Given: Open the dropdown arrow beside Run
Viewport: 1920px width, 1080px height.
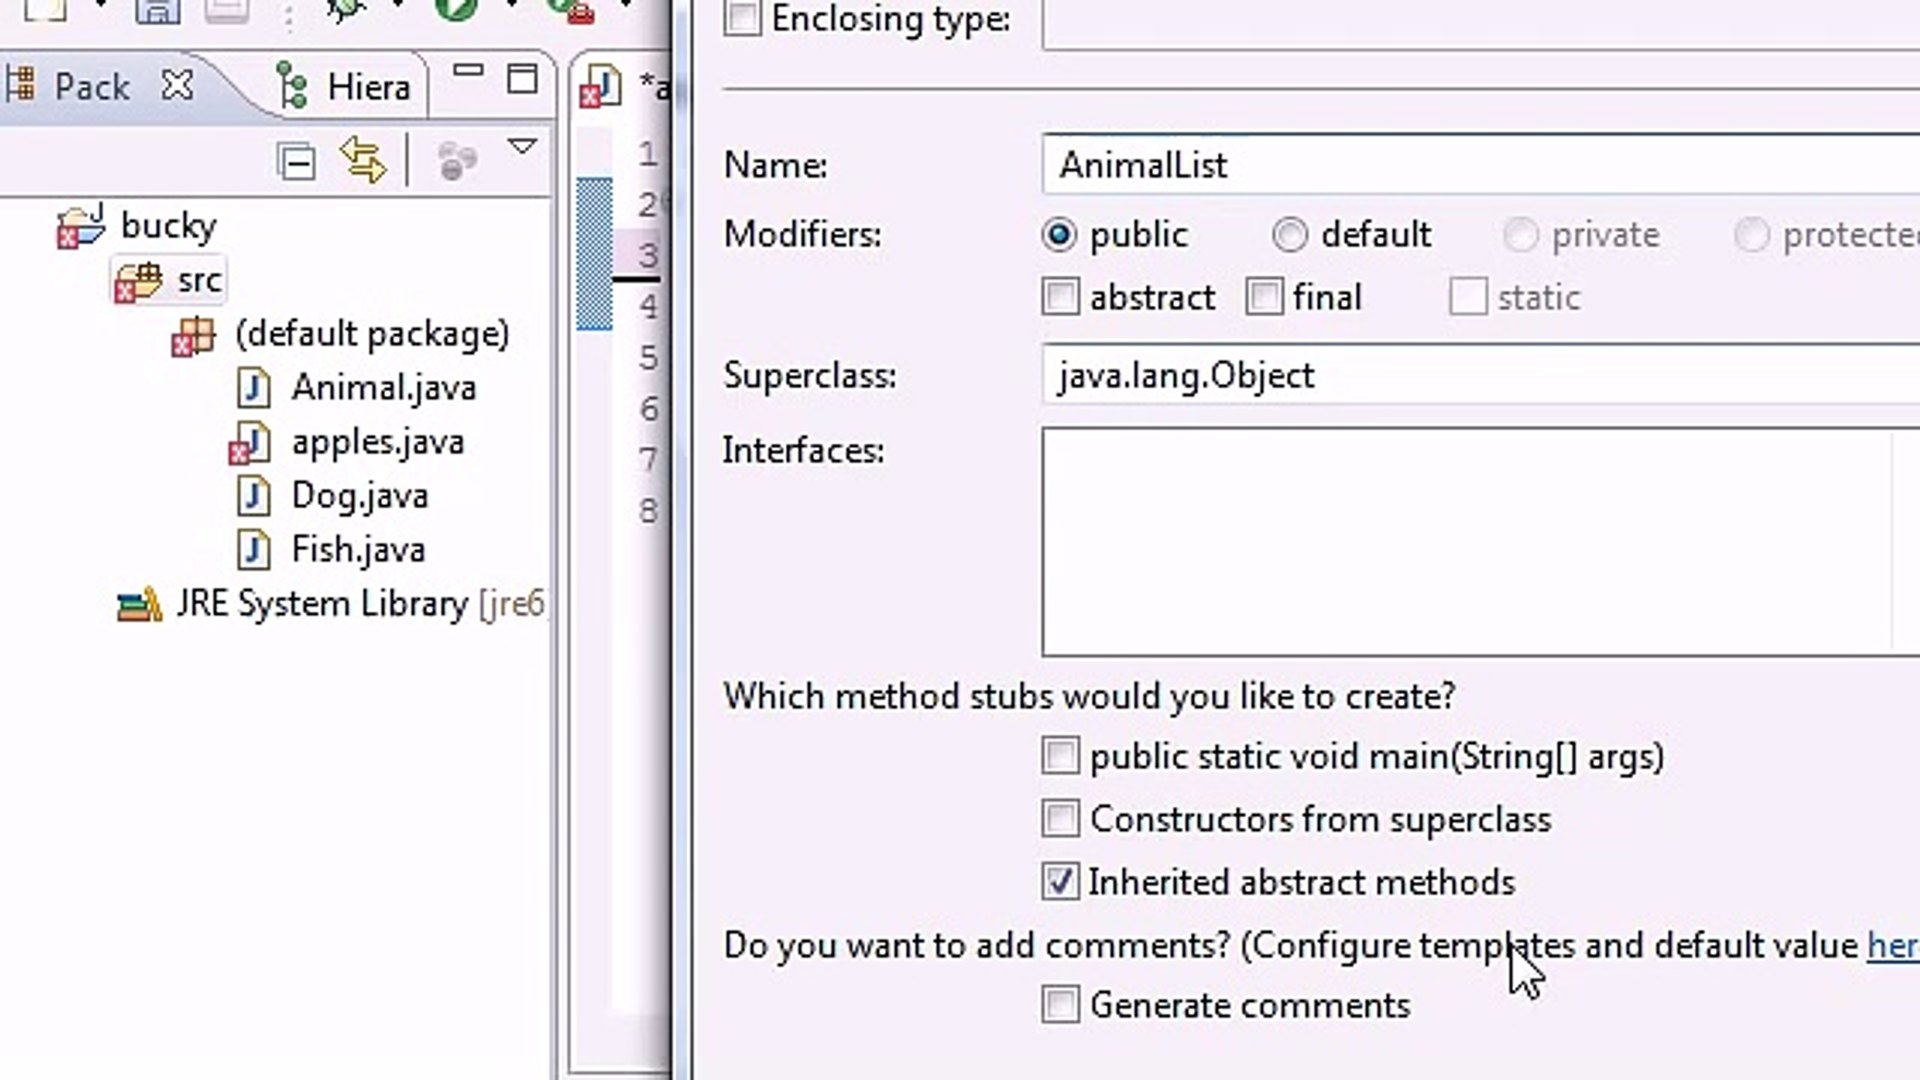Looking at the screenshot, I should 512,6.
